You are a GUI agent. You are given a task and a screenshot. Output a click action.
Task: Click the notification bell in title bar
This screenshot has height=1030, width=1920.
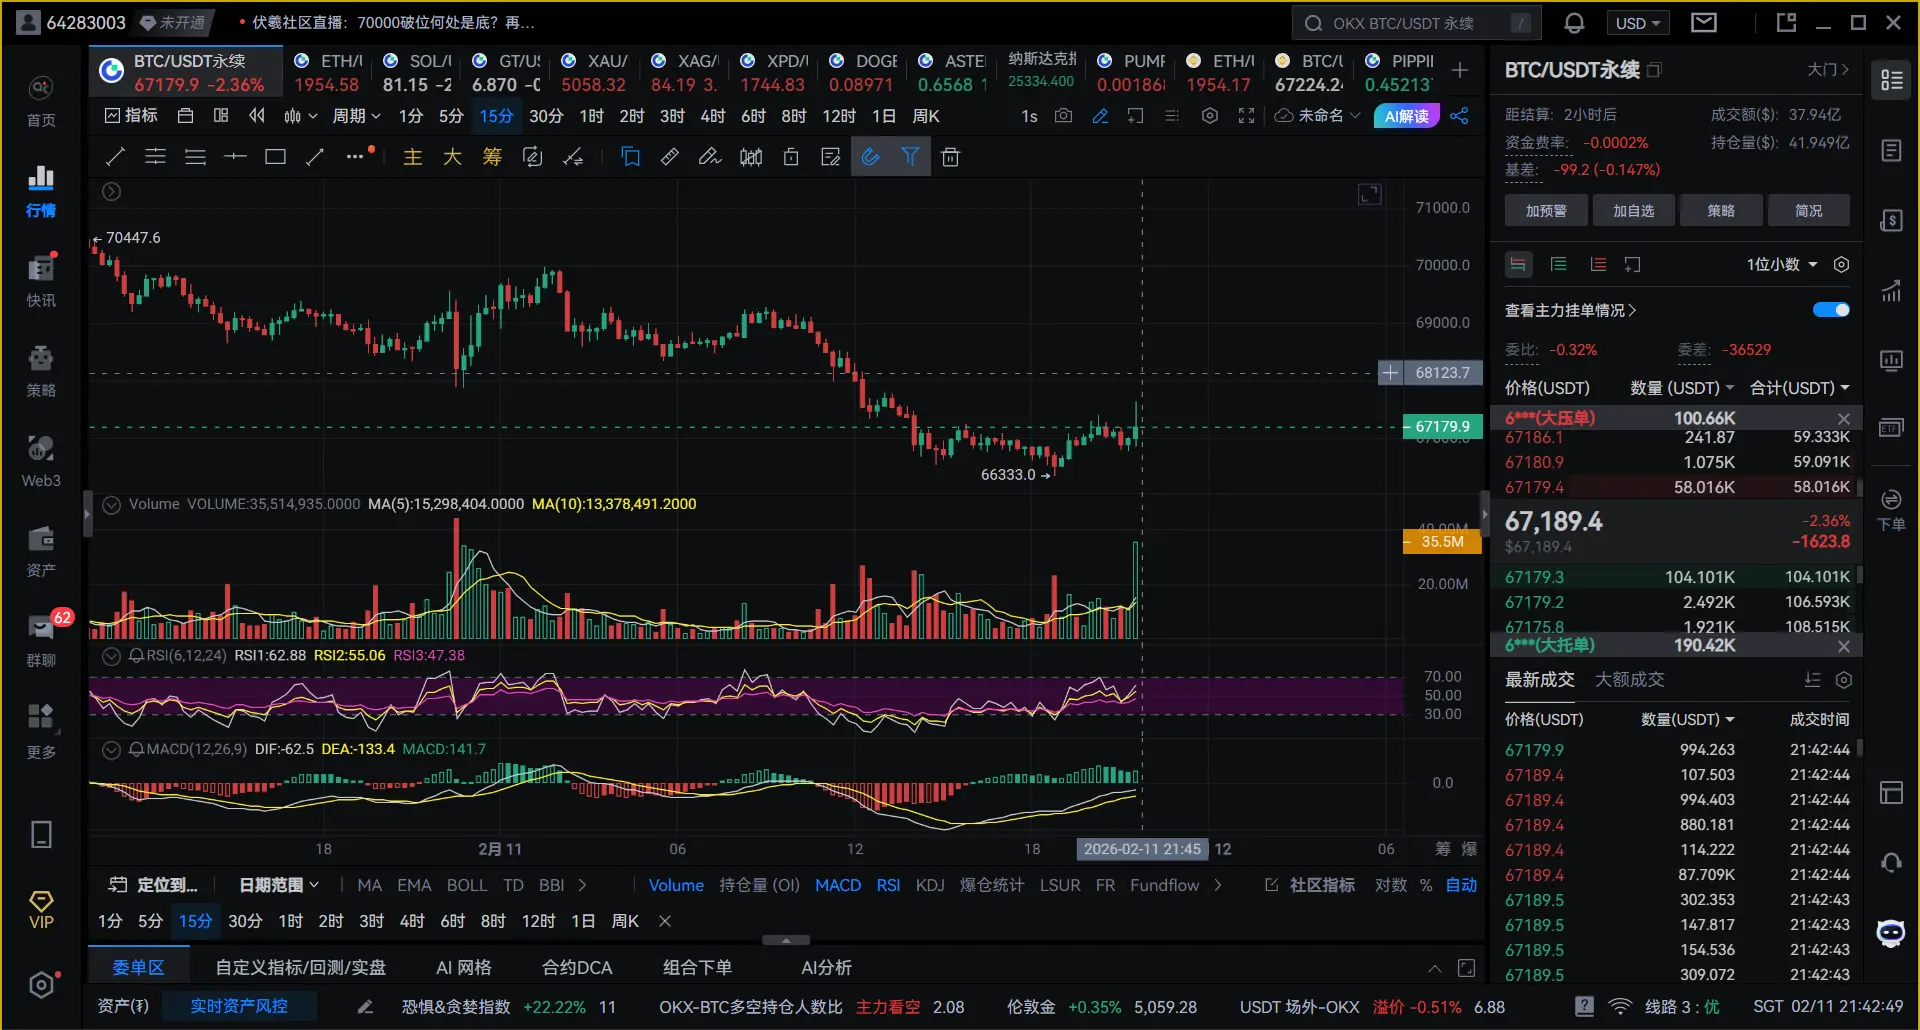[x=1574, y=23]
